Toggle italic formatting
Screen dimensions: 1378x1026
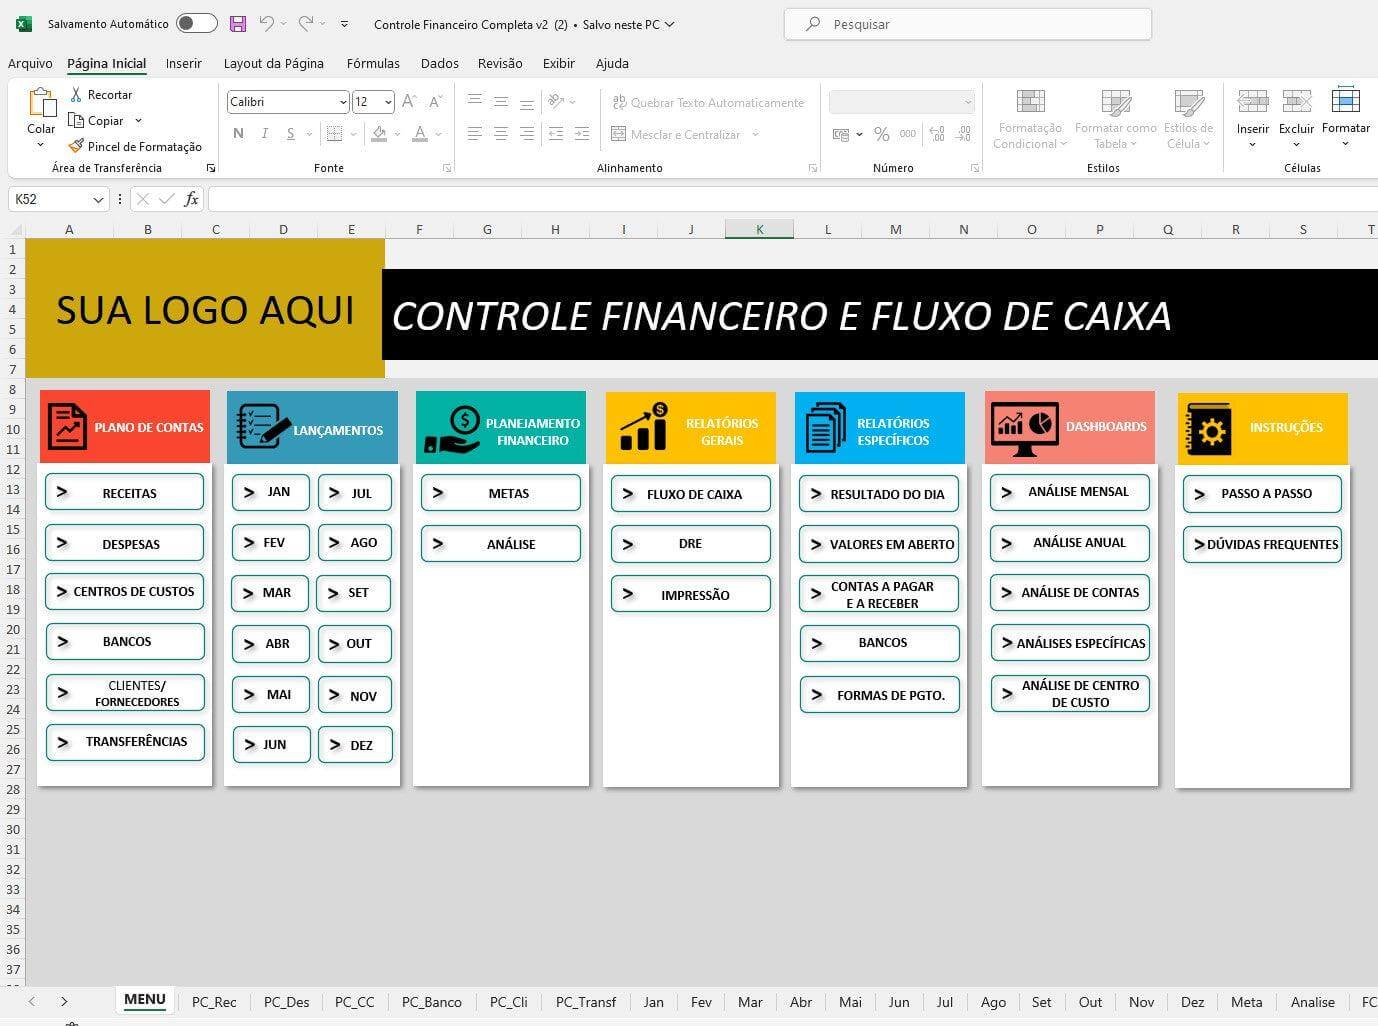[x=263, y=133]
